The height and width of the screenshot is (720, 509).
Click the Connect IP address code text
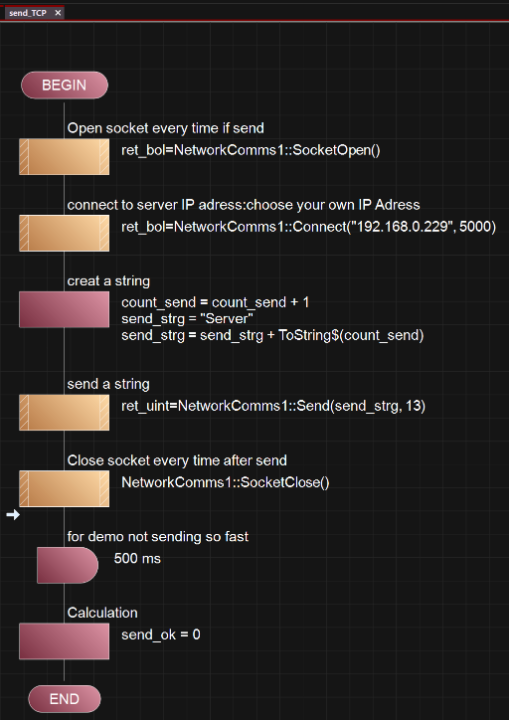(309, 227)
